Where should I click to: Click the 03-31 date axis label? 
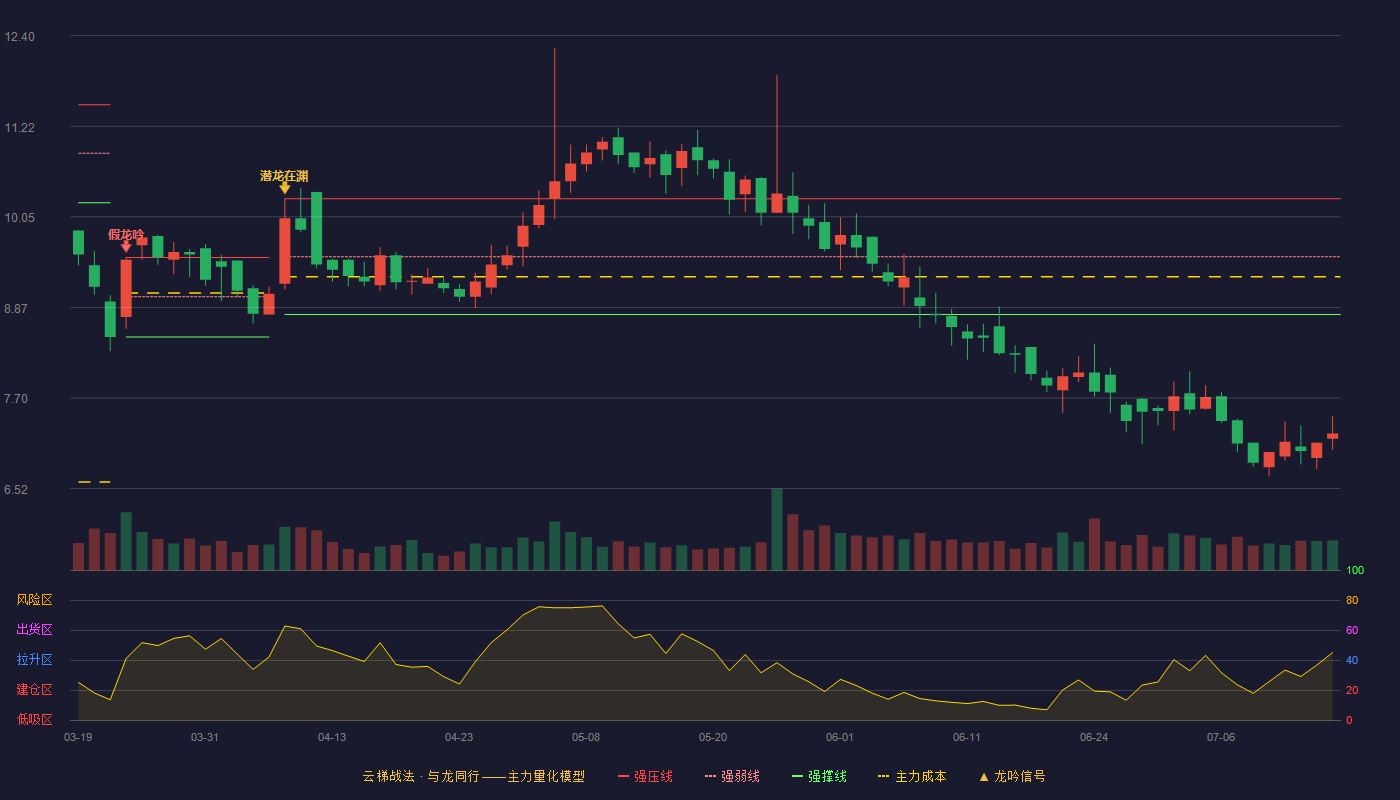205,737
